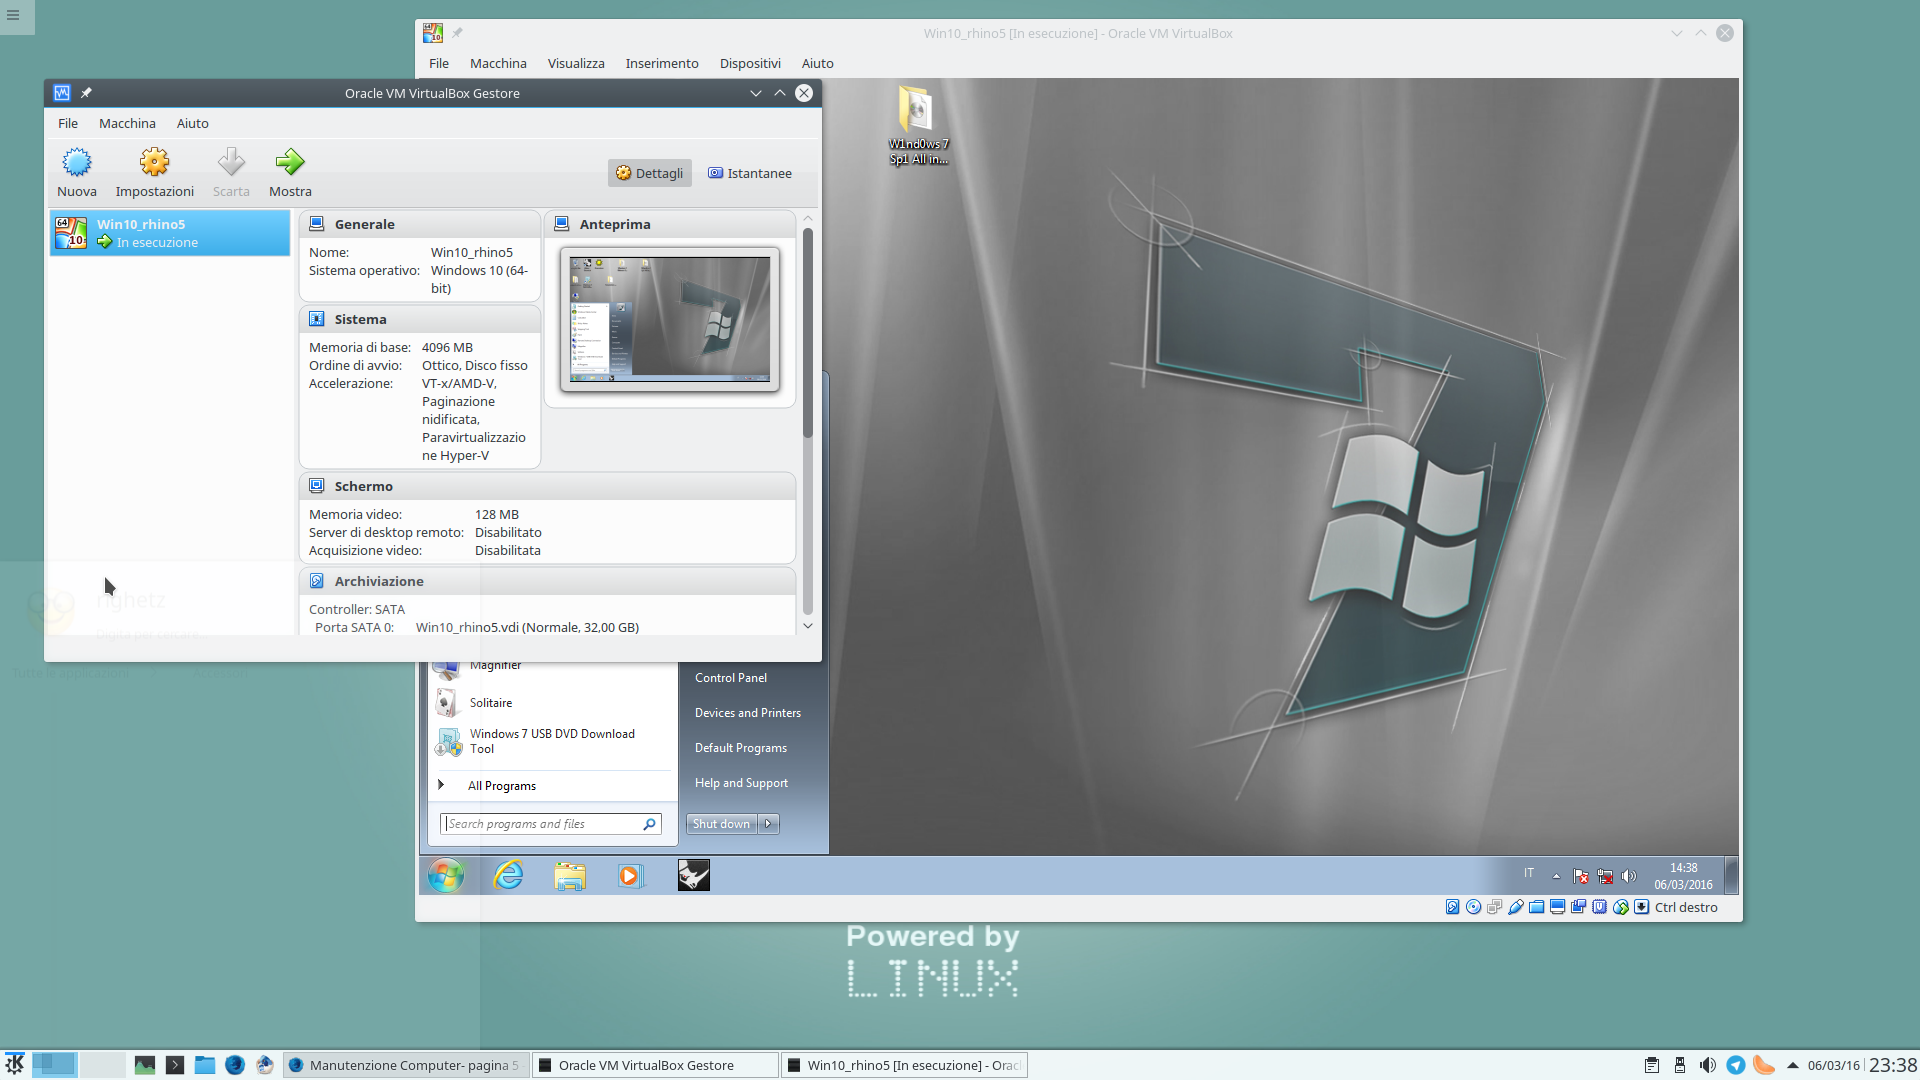Expand the Shut down options arrow

tap(768, 824)
